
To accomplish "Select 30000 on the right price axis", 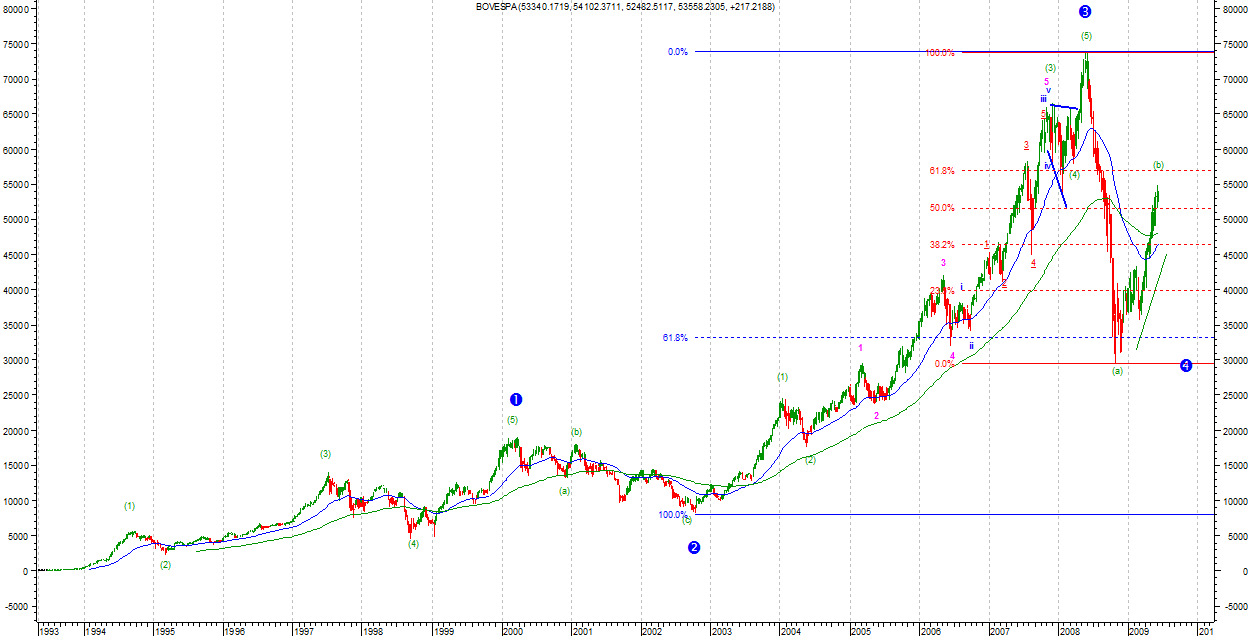I will [x=1232, y=361].
